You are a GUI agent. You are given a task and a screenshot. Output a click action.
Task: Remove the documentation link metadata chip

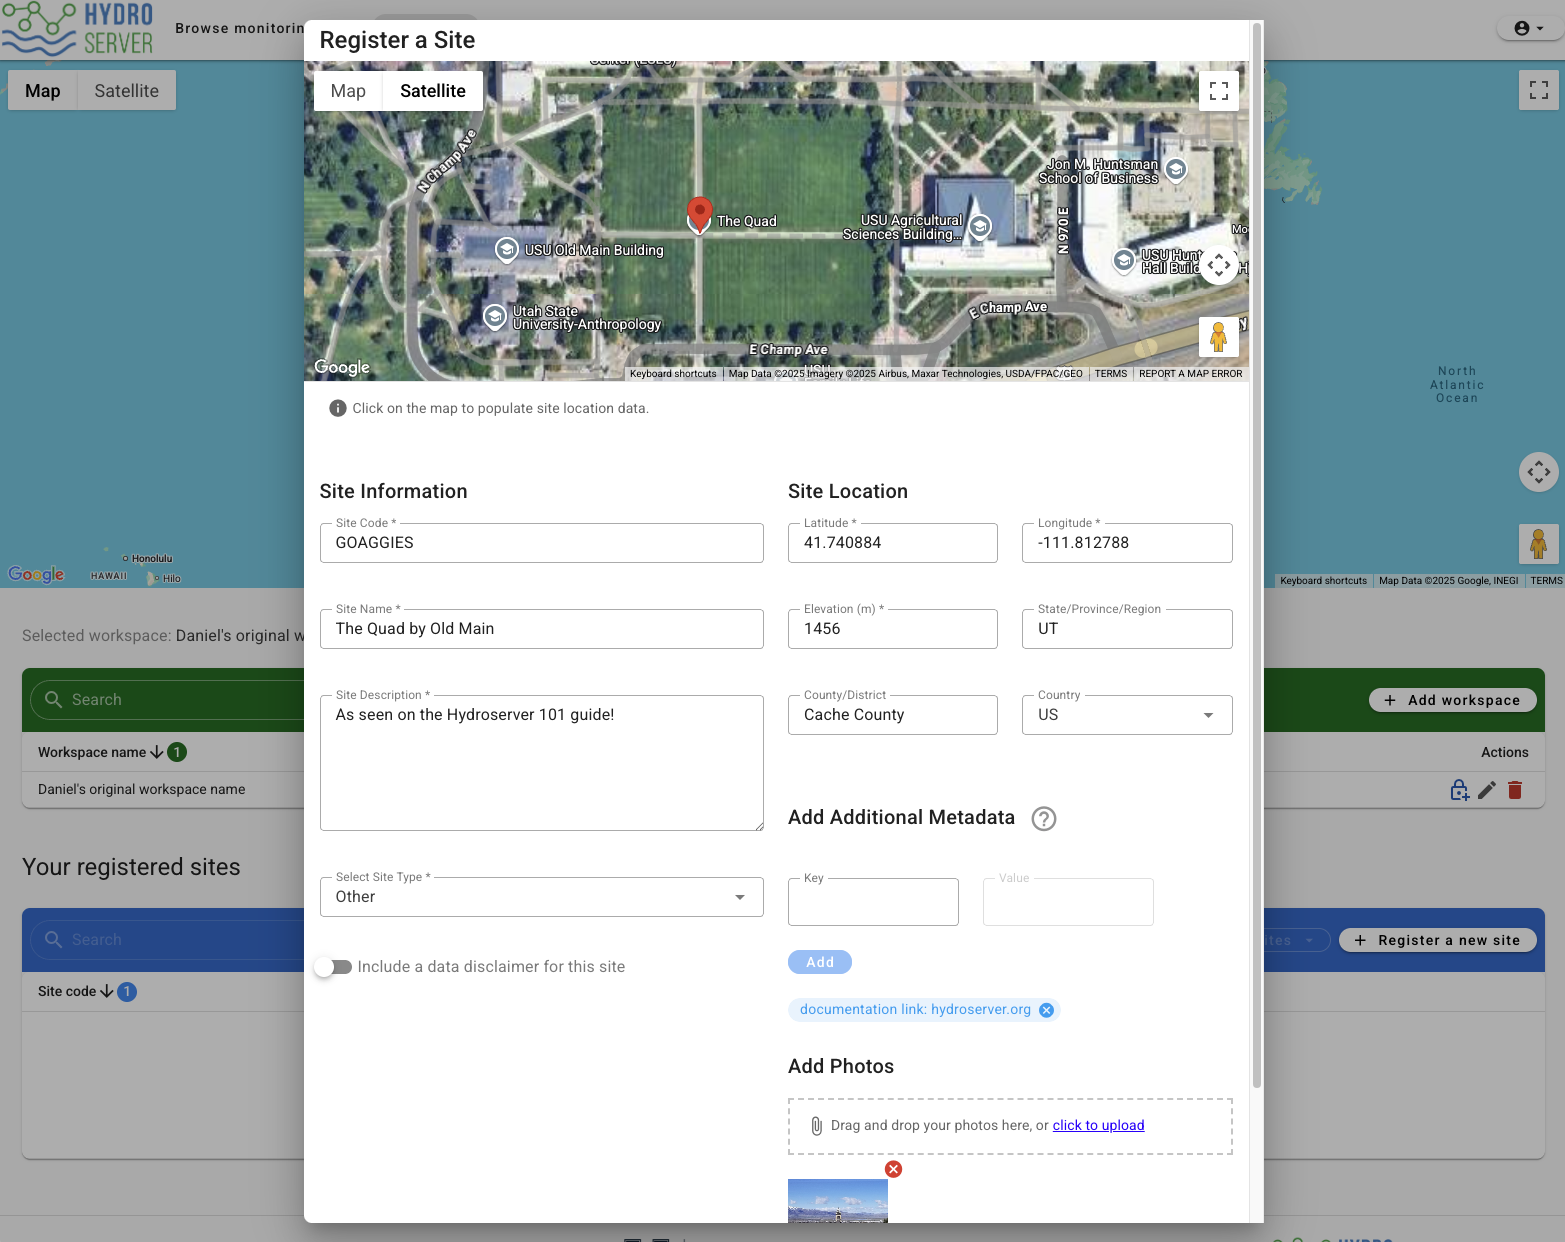pyautogui.click(x=1046, y=1010)
